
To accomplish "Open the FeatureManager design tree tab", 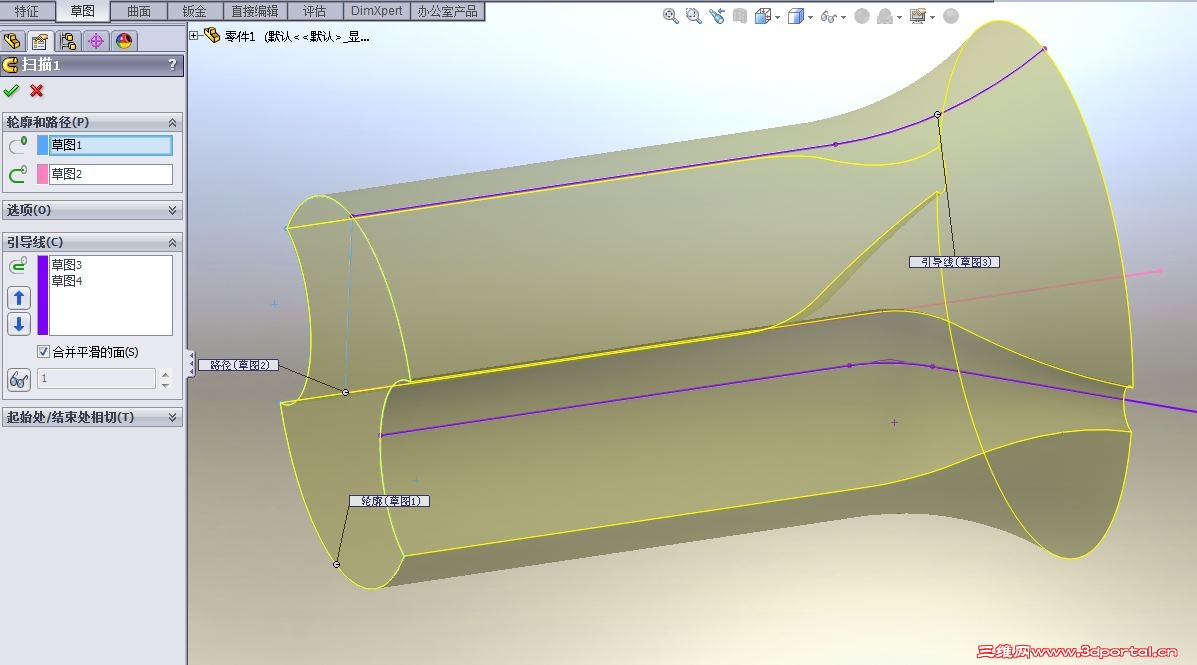I will point(12,41).
